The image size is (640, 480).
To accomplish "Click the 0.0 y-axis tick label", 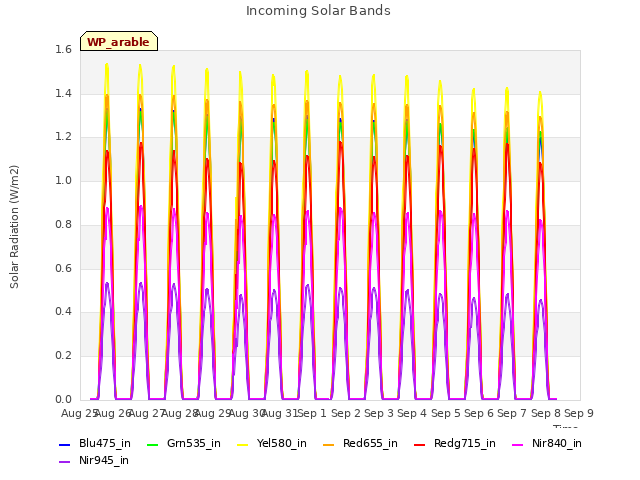I will pos(63,400).
